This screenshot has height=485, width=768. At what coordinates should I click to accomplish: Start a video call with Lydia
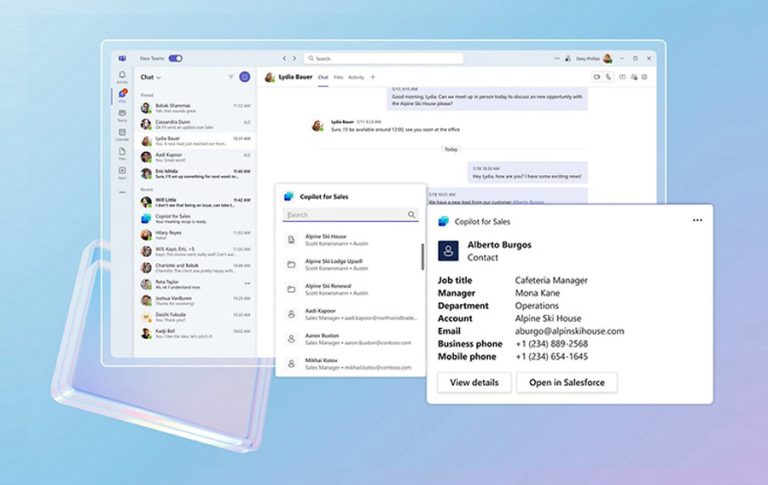click(x=596, y=76)
